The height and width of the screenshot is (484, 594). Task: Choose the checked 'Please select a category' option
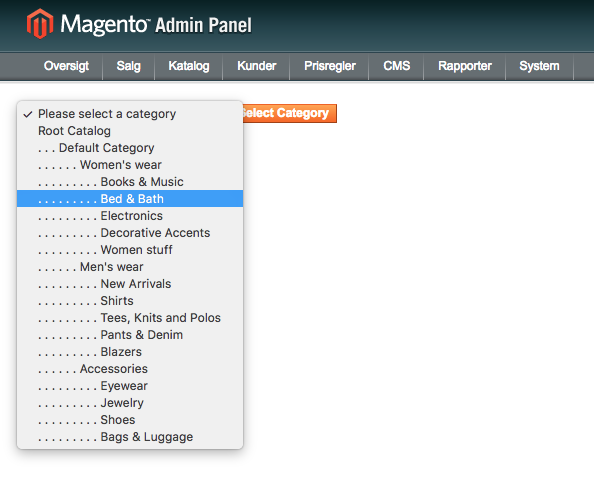click(x=130, y=114)
